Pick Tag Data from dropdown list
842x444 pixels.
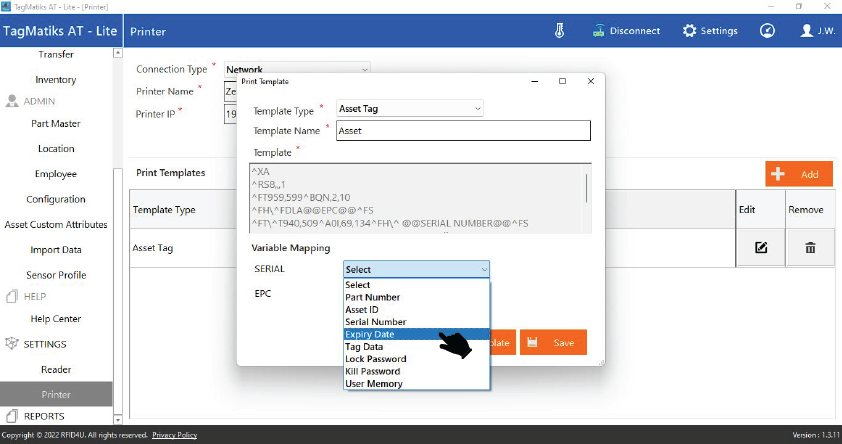(364, 347)
